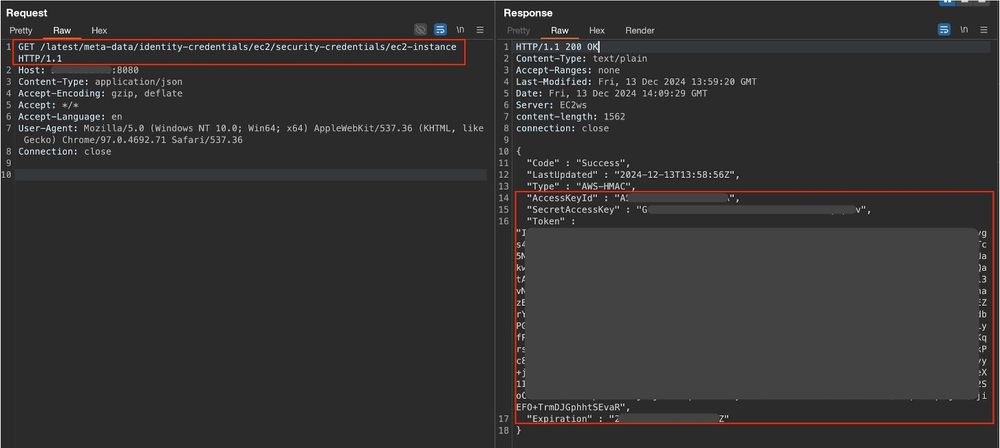Click the request 'Content-Type: application/json' line
The width and height of the screenshot is (1000, 448).
click(100, 82)
